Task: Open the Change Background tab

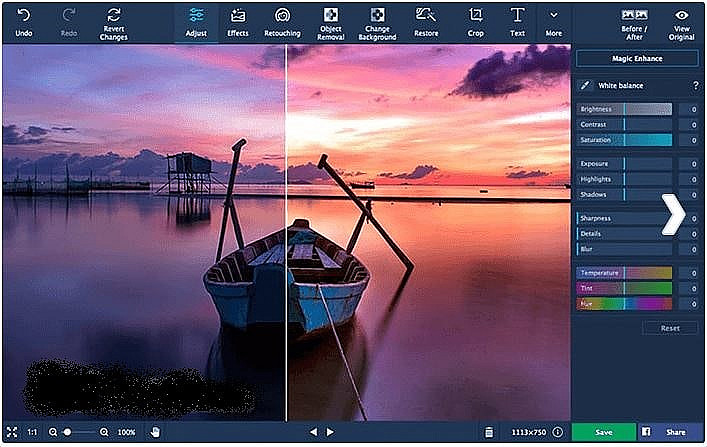Action: [377, 24]
